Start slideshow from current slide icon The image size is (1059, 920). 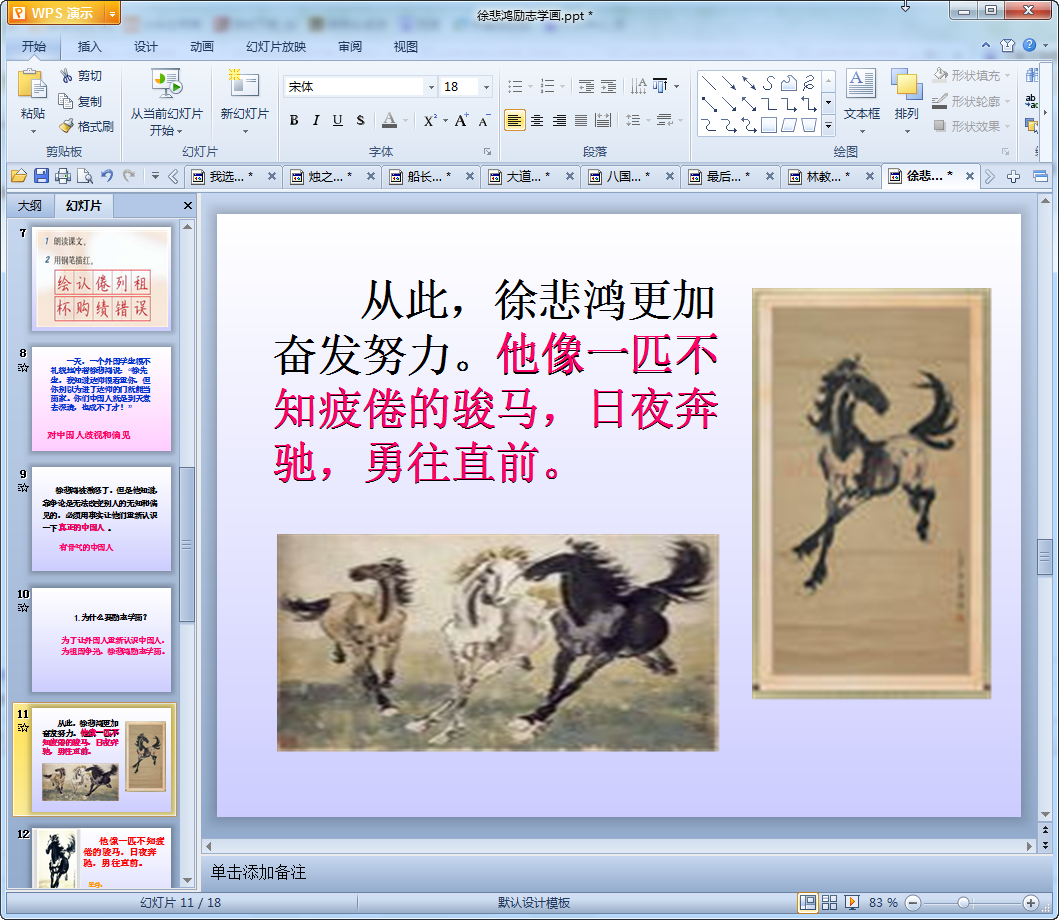[166, 84]
